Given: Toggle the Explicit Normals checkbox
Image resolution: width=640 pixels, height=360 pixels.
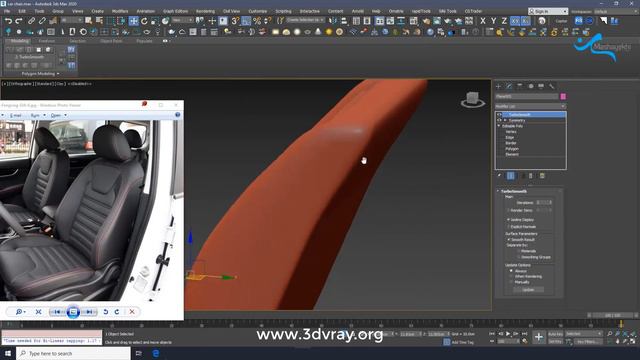Looking at the screenshot, I should pyautogui.click(x=509, y=227).
